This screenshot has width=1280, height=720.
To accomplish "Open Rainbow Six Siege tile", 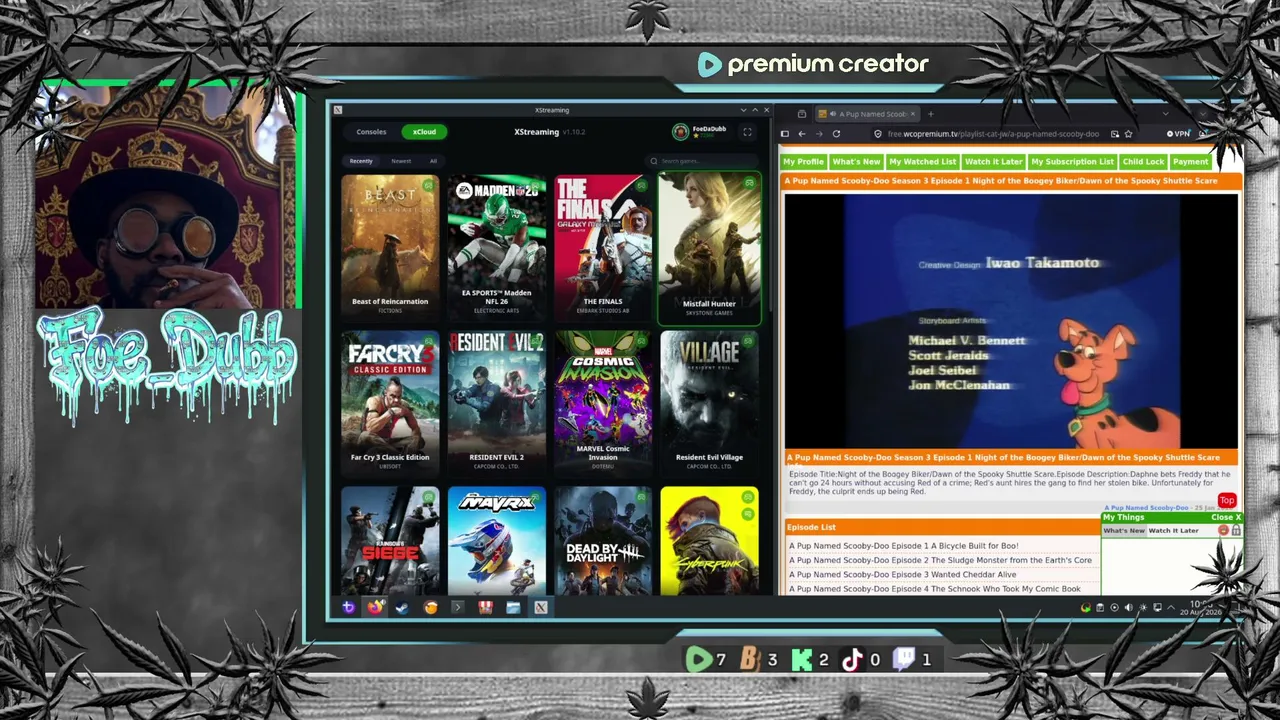I will (x=390, y=541).
